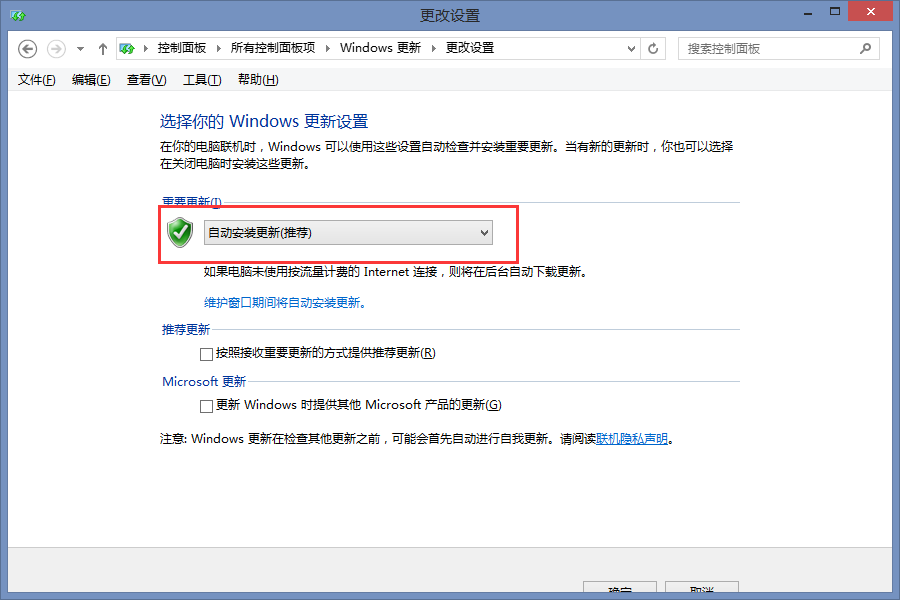Click the title bar Windows Update icon

[18, 15]
